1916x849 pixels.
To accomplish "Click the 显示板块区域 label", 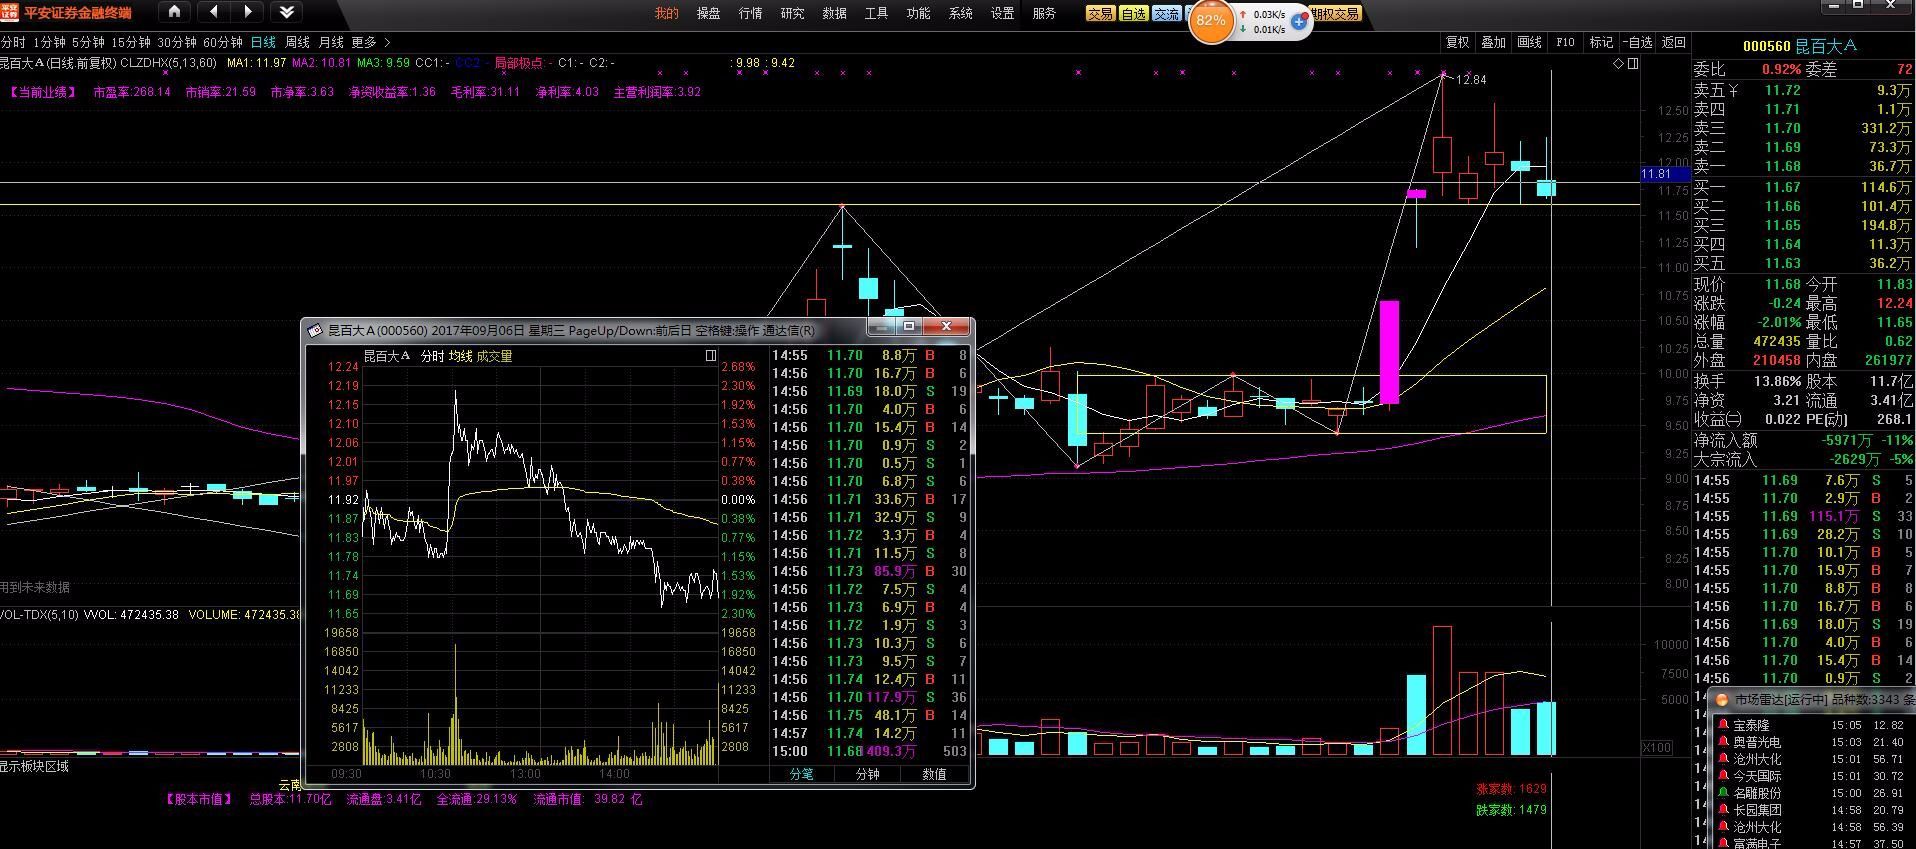I will pos(35,766).
